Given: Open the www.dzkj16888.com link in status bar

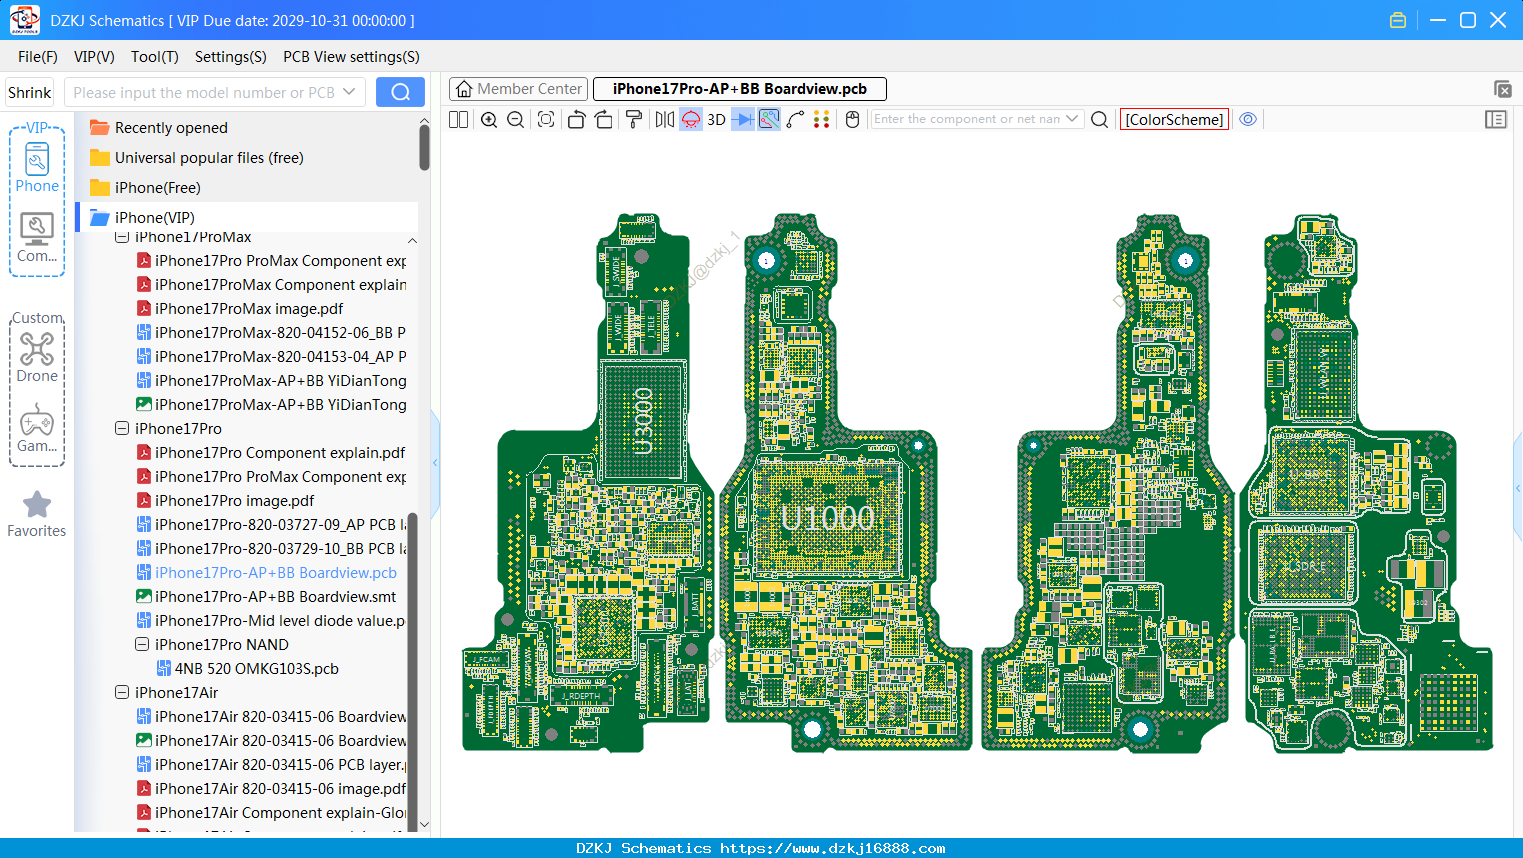Looking at the screenshot, I should (832, 848).
